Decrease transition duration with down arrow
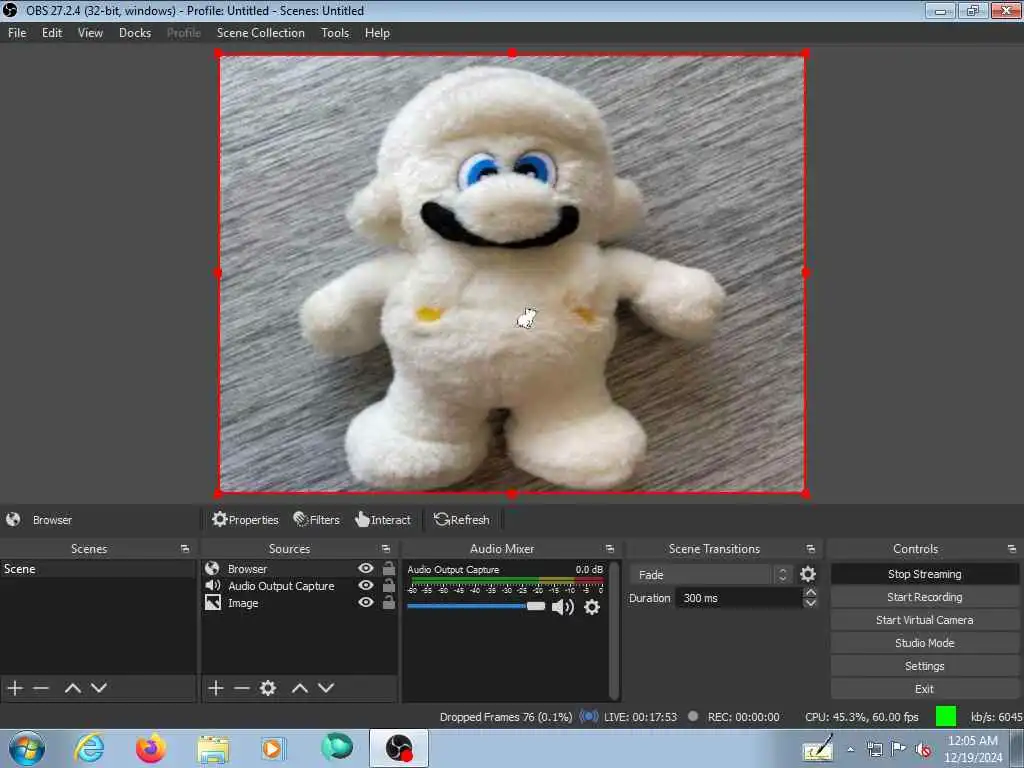This screenshot has height=768, width=1024. click(810, 603)
